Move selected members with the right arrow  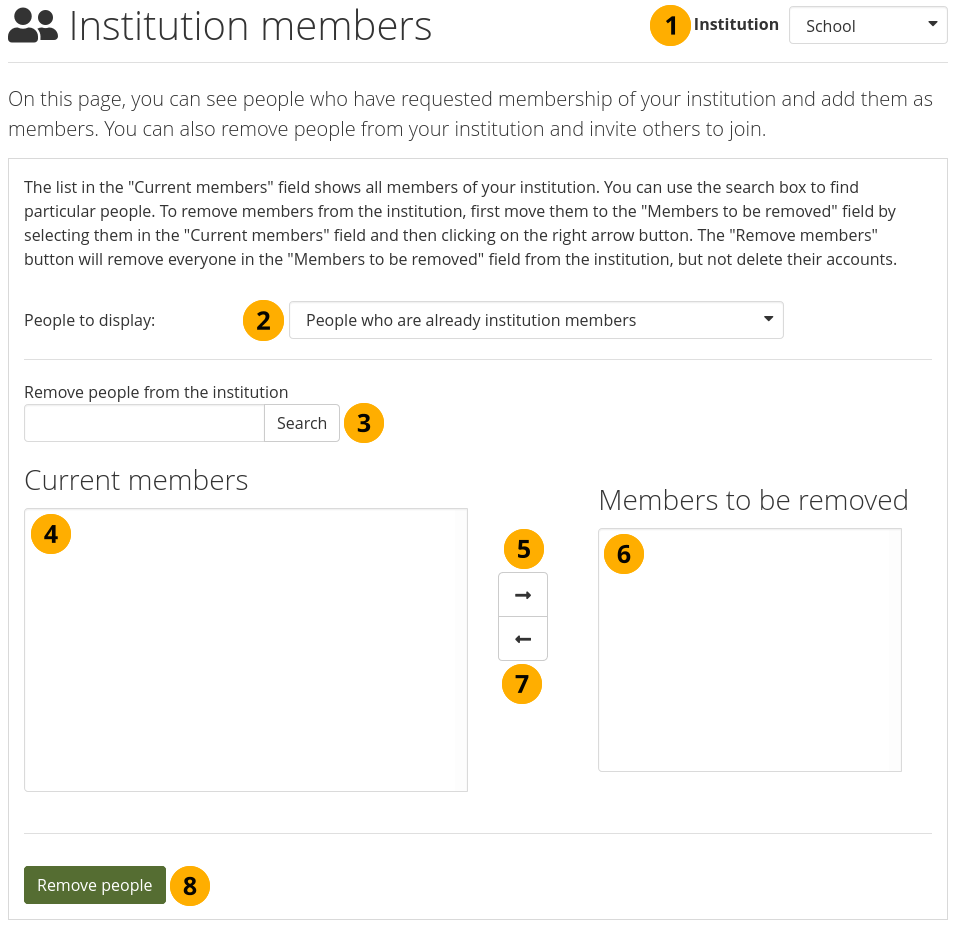pos(523,595)
